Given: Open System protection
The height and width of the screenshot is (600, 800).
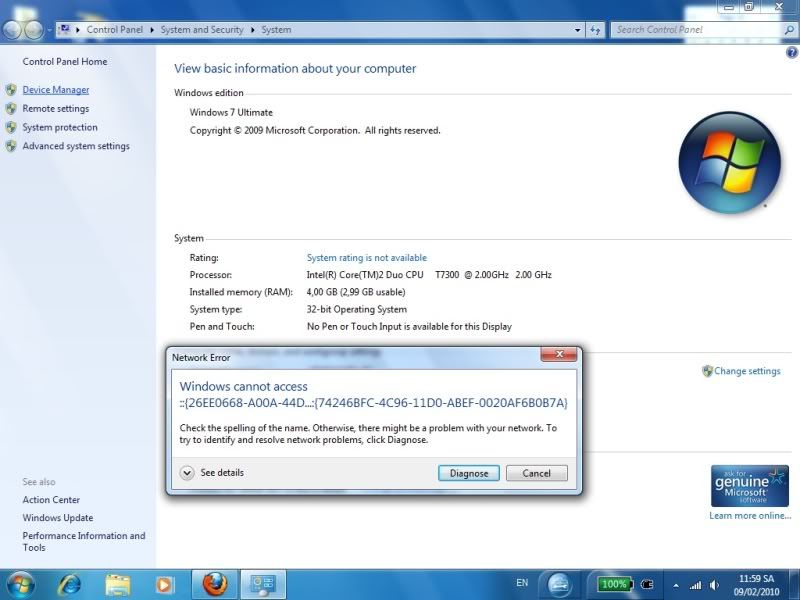Looking at the screenshot, I should (x=60, y=128).
